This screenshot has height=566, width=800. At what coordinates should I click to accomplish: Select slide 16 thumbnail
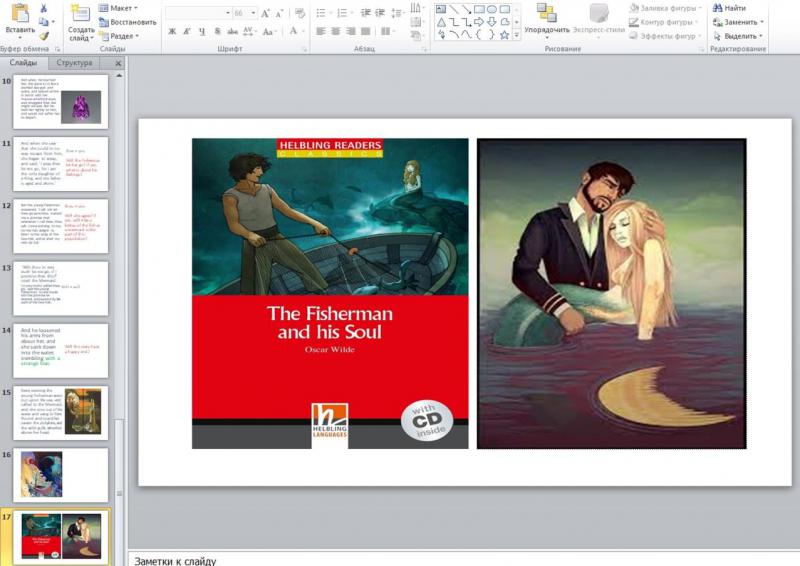(61, 475)
